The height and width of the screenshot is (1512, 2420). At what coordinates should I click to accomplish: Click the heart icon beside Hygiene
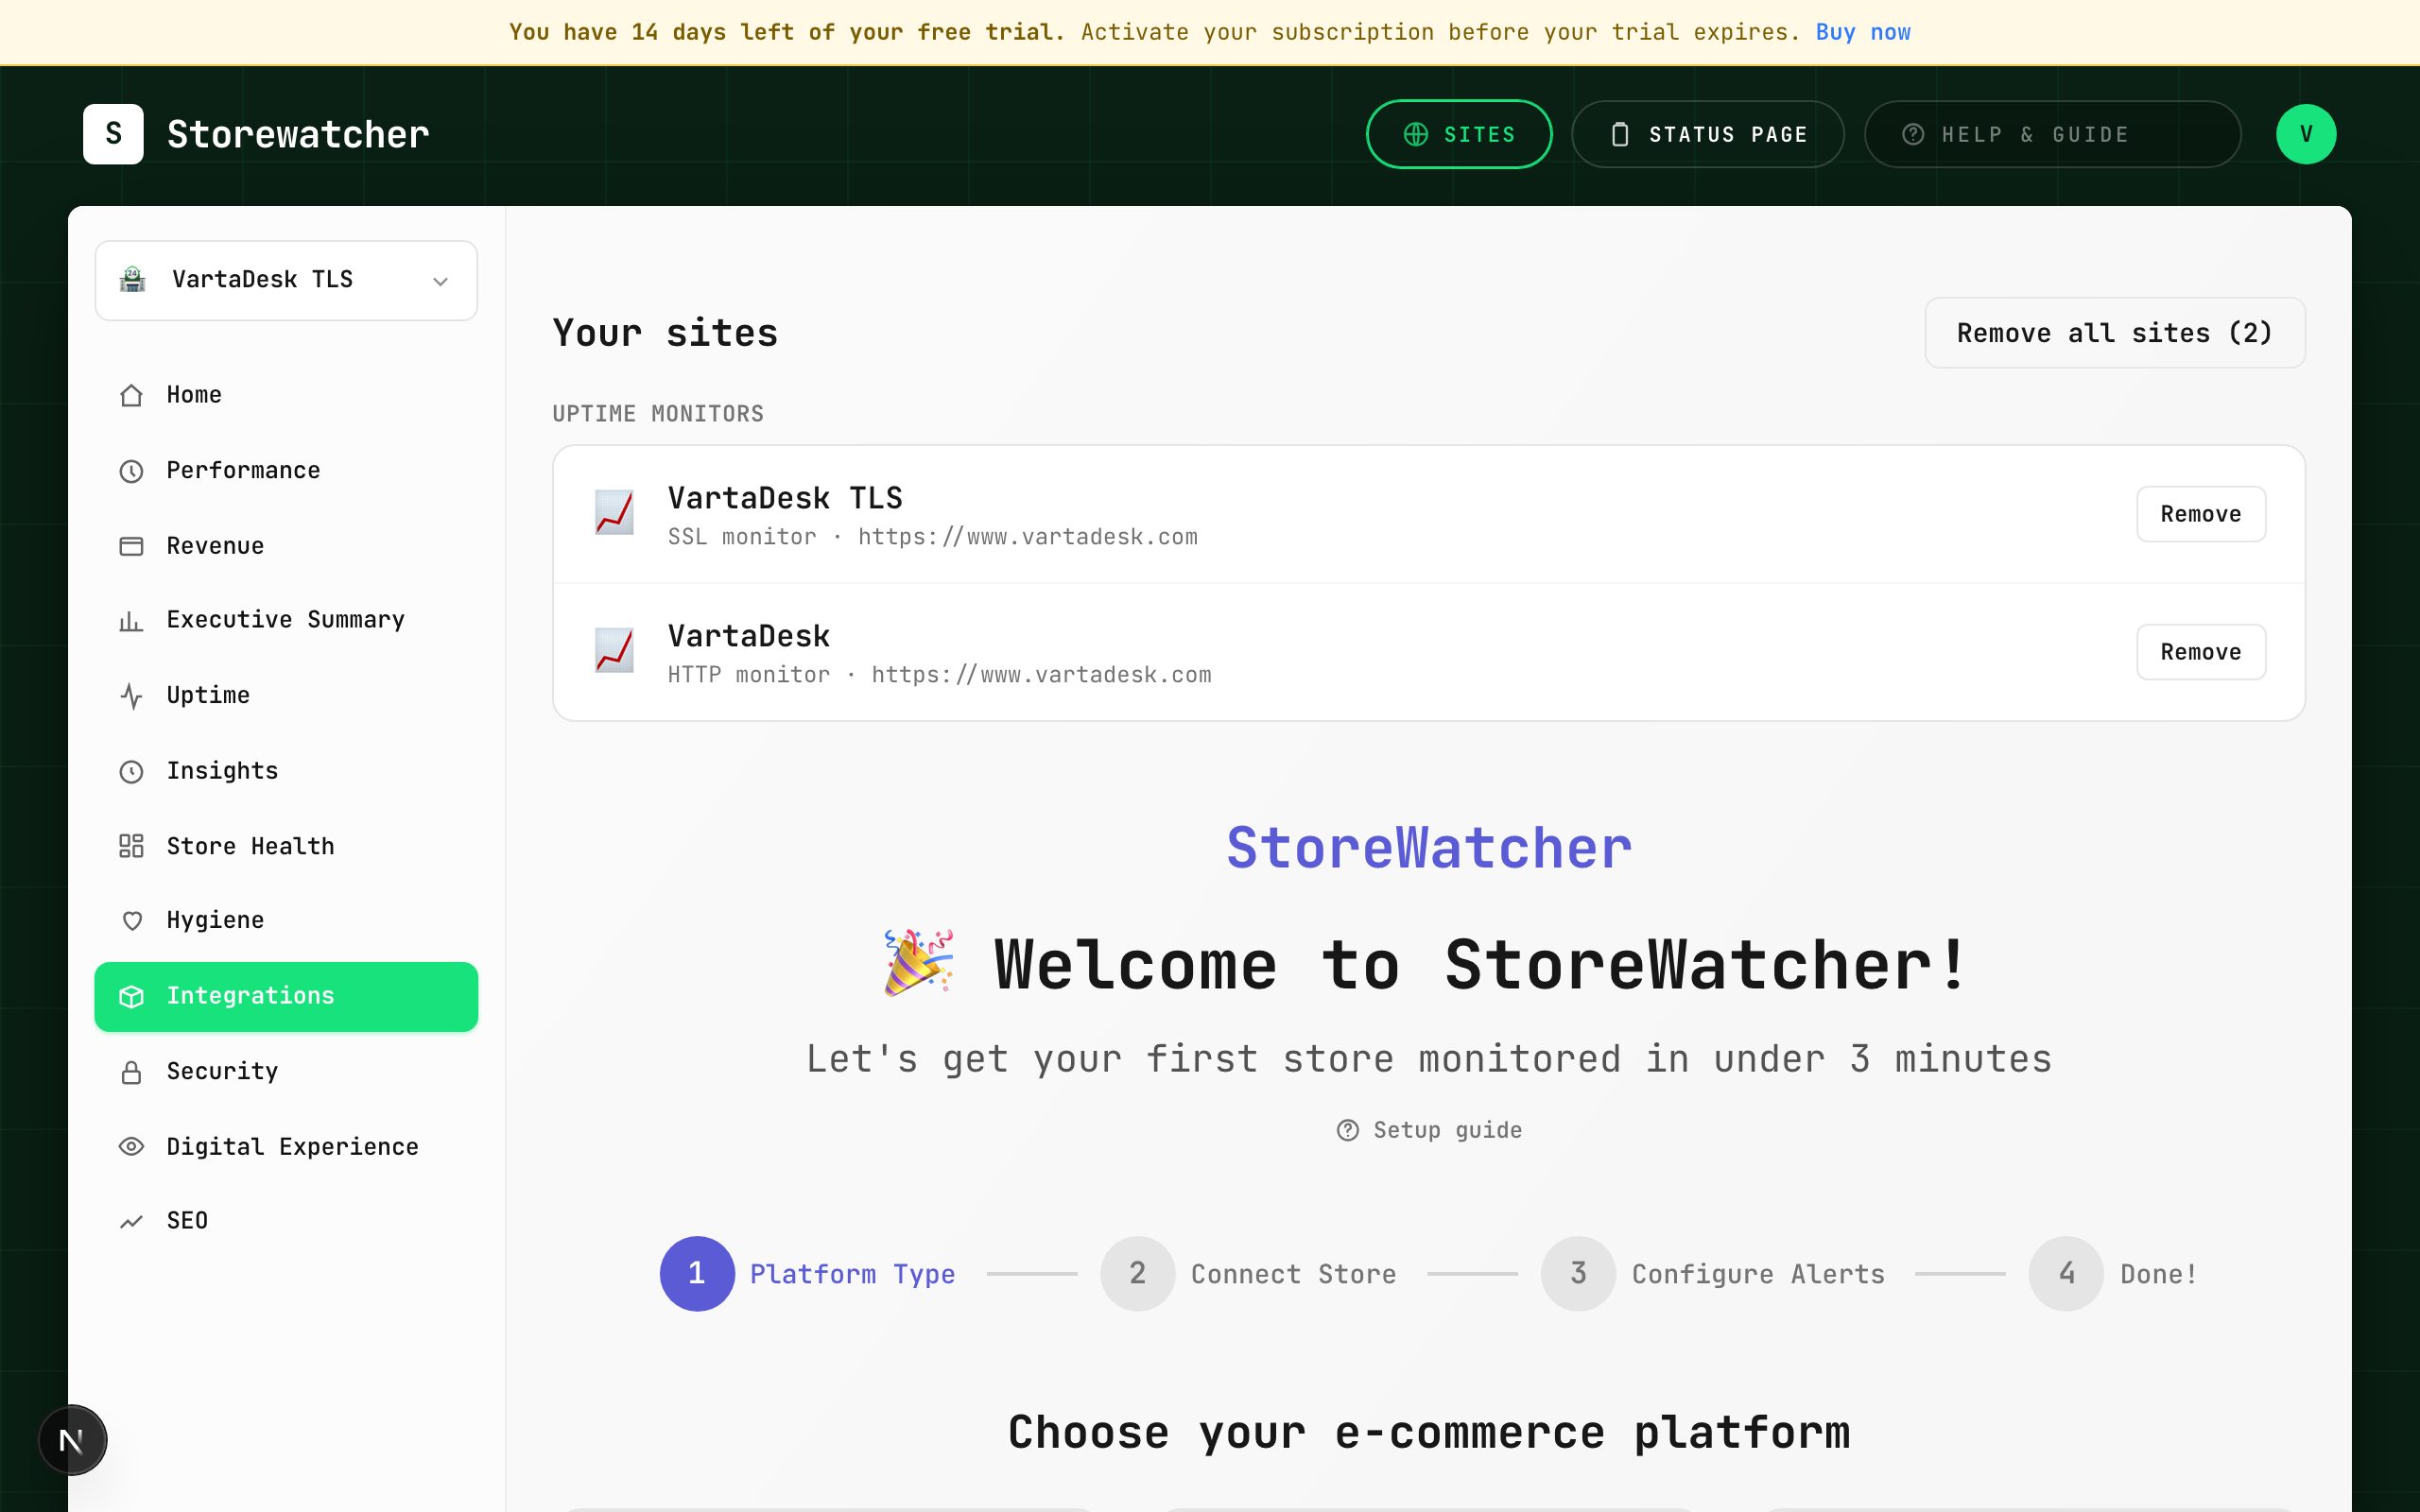[x=131, y=921]
